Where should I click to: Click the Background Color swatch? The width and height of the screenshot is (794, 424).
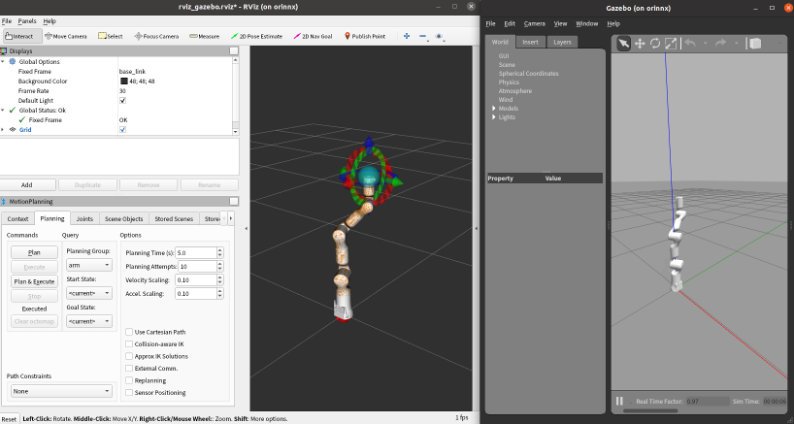point(123,81)
